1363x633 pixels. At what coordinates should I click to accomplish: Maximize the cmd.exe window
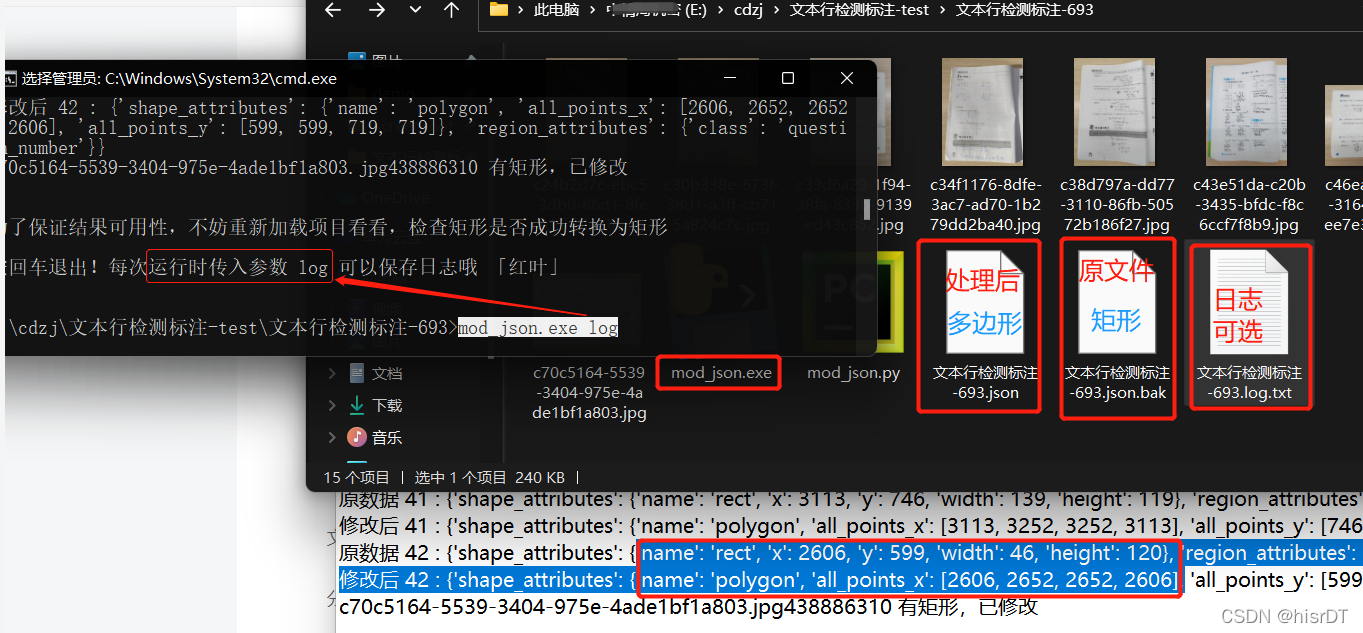coord(788,78)
